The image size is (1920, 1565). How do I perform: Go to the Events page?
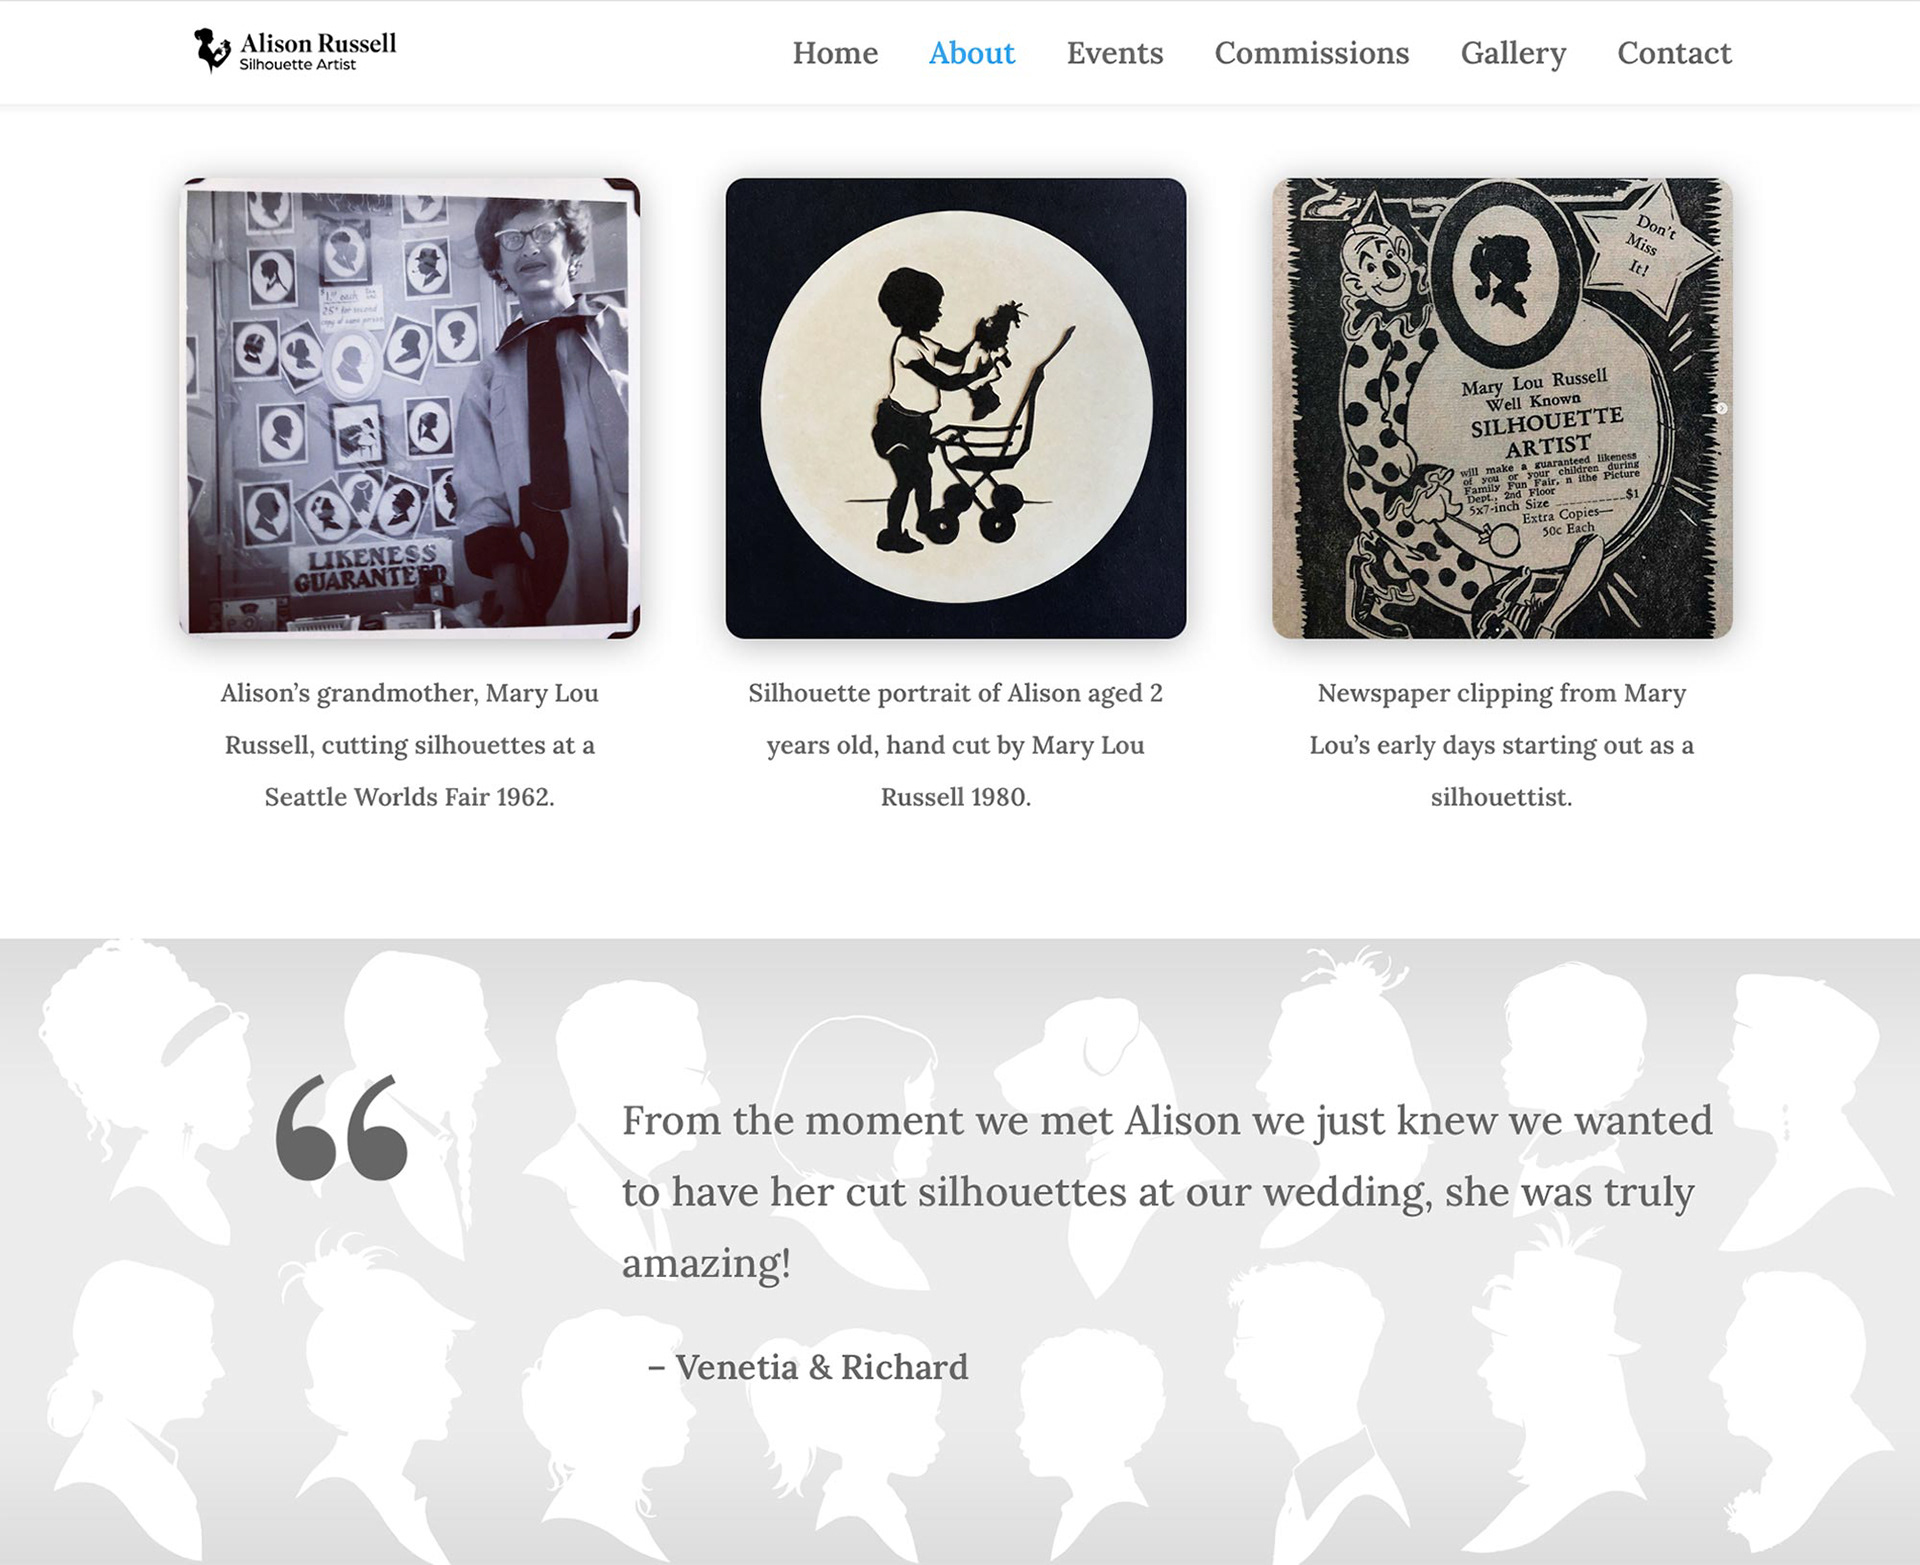1115,53
